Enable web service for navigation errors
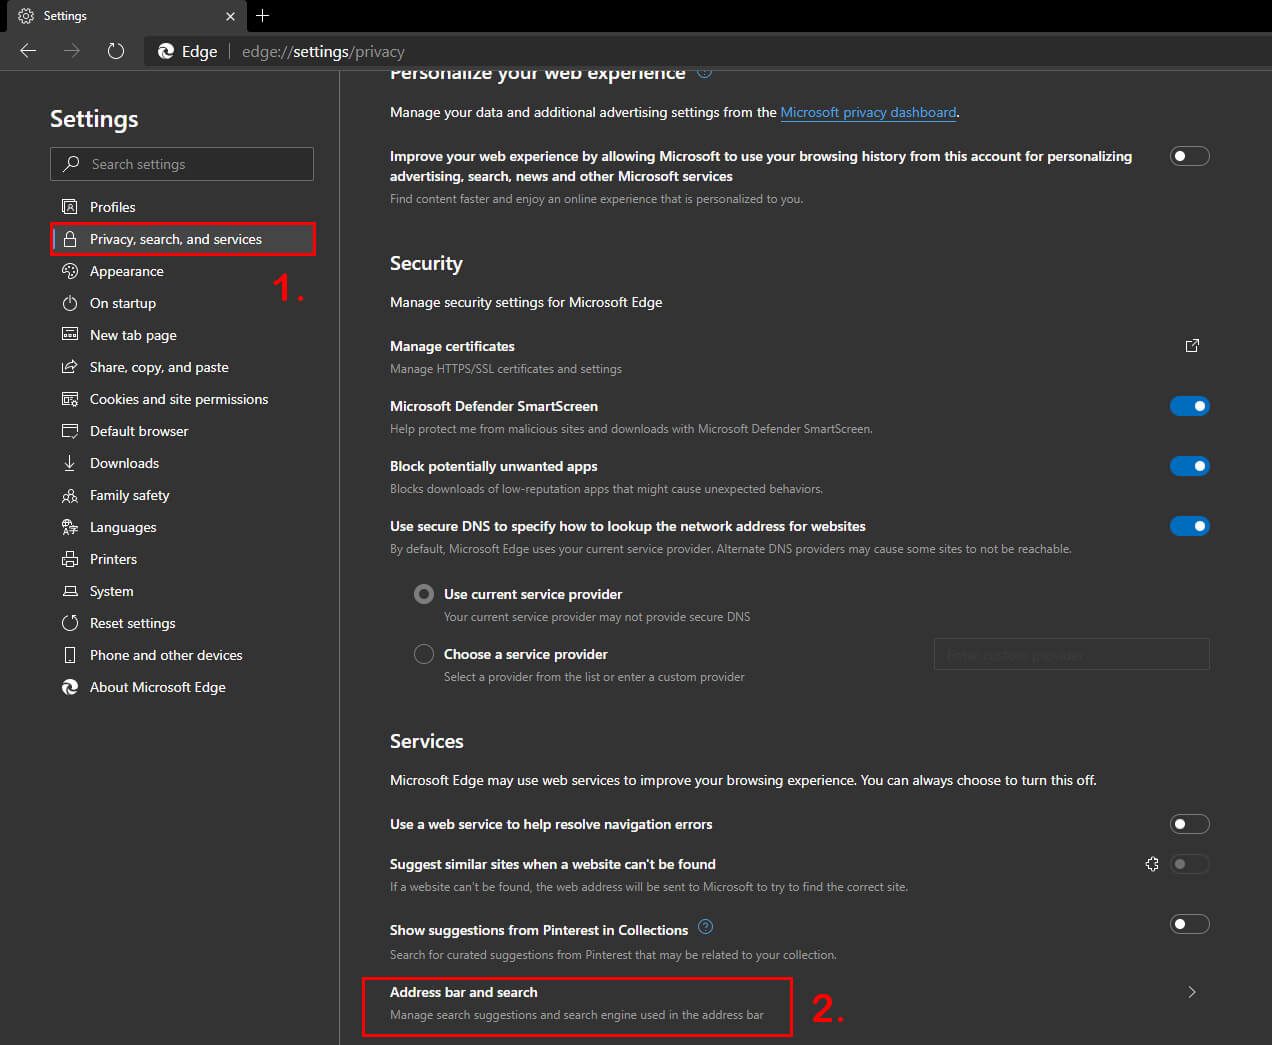This screenshot has width=1272, height=1045. tap(1190, 824)
